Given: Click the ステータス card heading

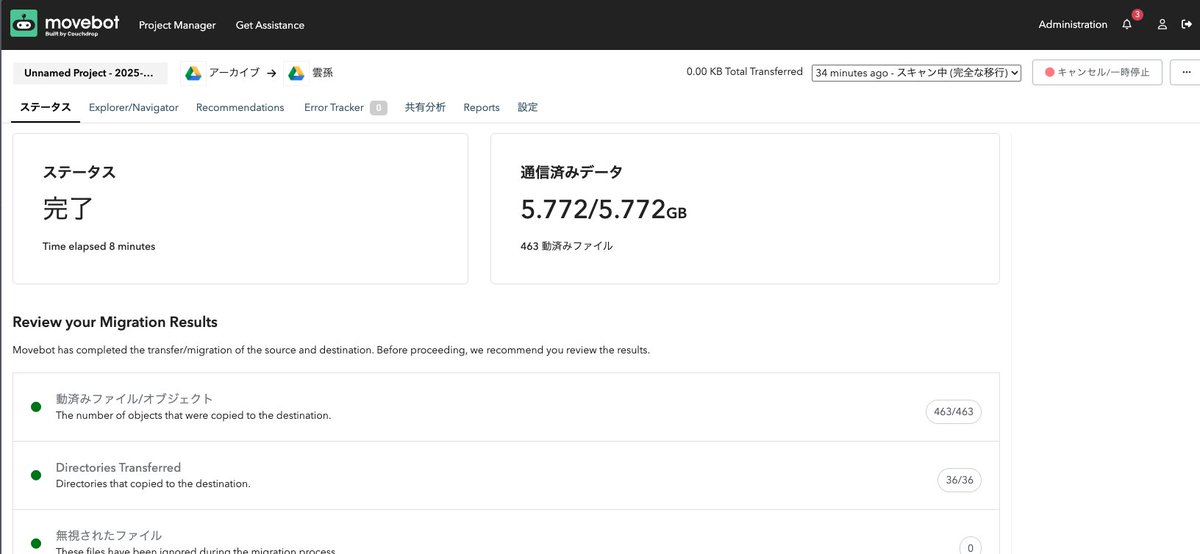Looking at the screenshot, I should pyautogui.click(x=79, y=172).
